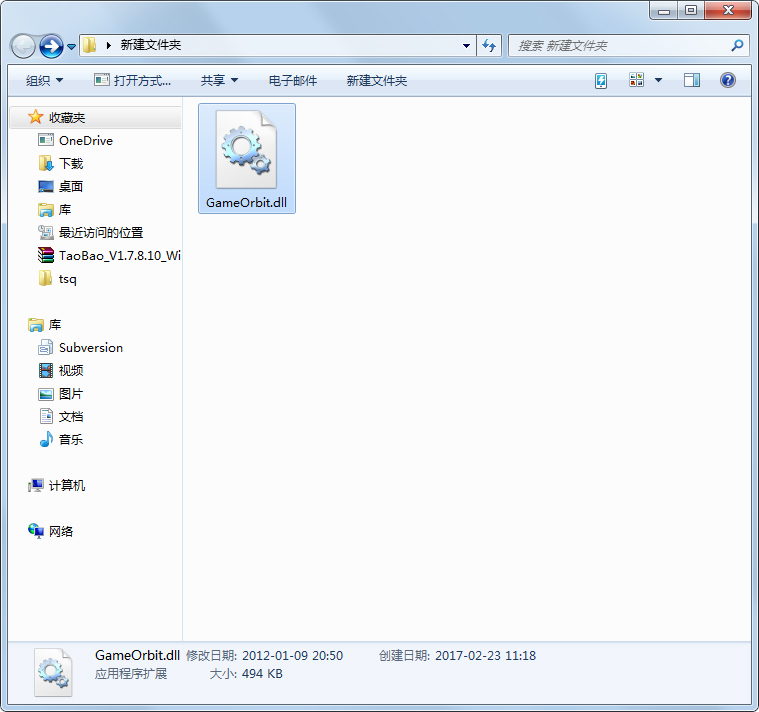This screenshot has height=712, width=759.
Task: Create folder via 新建文件夹 button
Action: pos(377,80)
